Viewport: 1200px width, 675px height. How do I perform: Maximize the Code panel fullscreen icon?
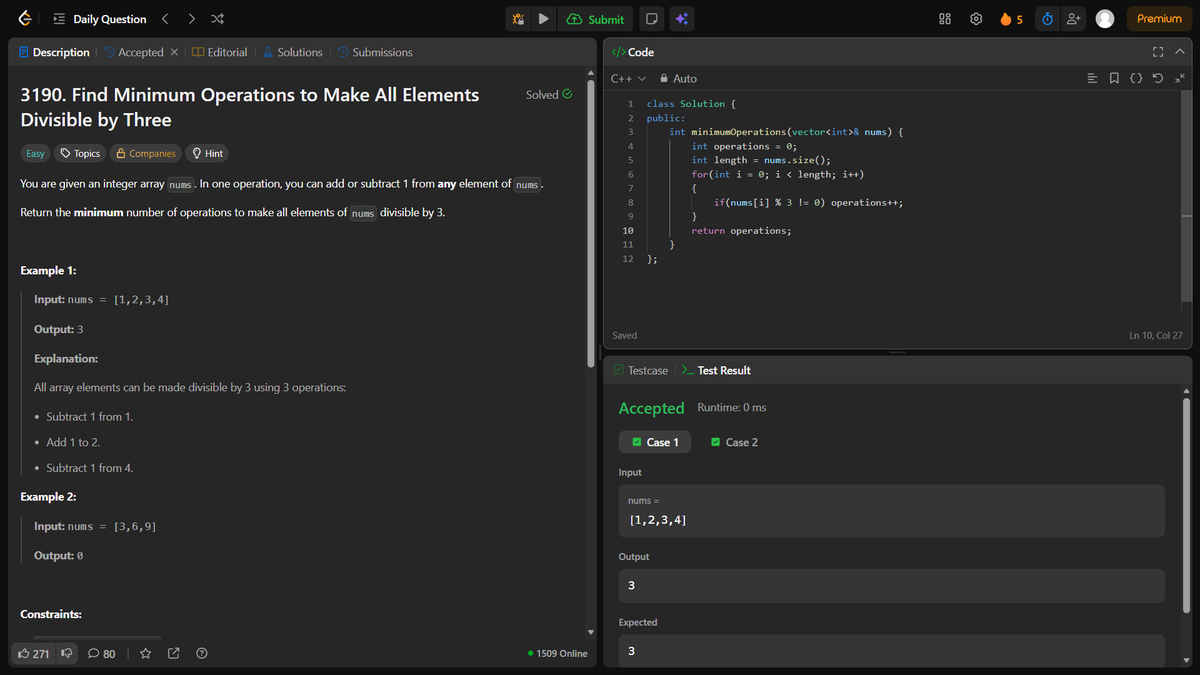pos(1158,52)
